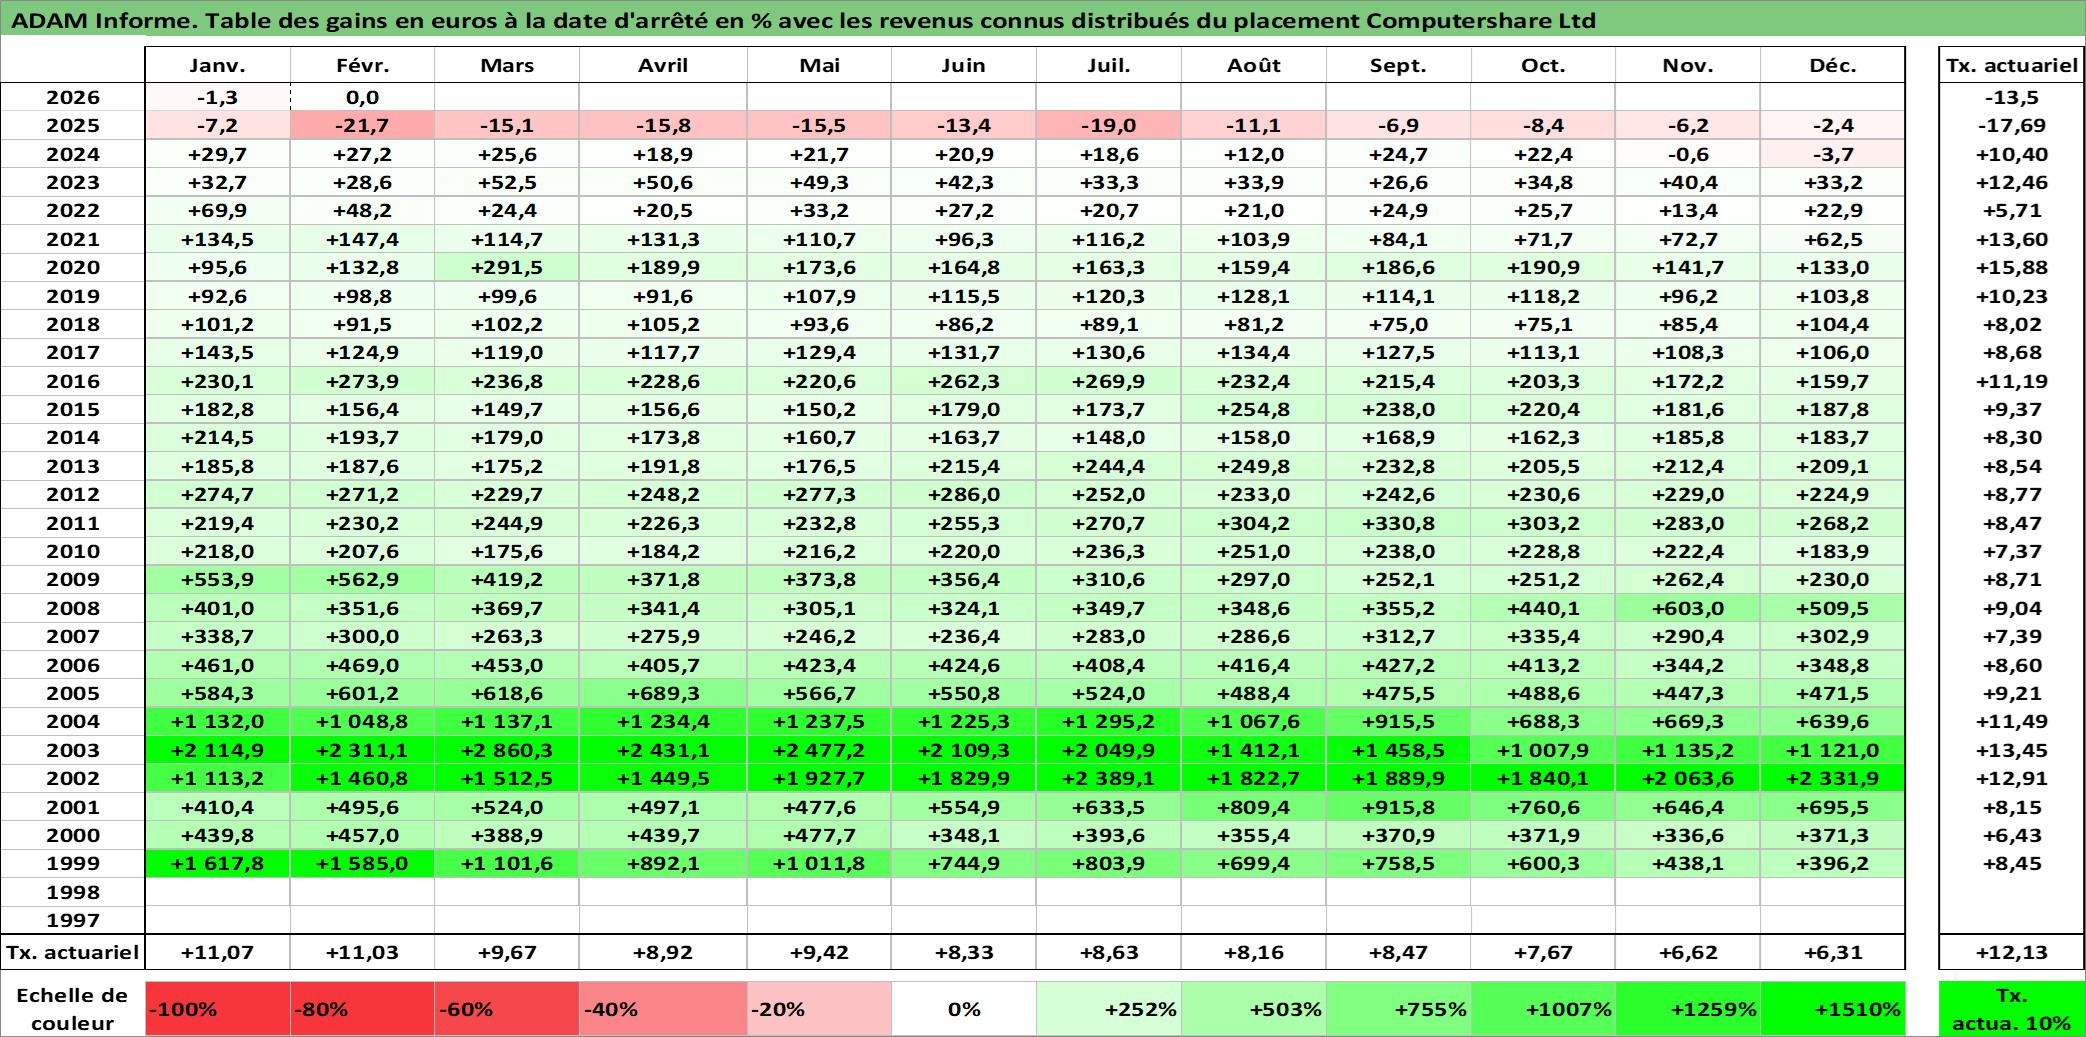Click the 'Janv.' column header

click(x=217, y=65)
